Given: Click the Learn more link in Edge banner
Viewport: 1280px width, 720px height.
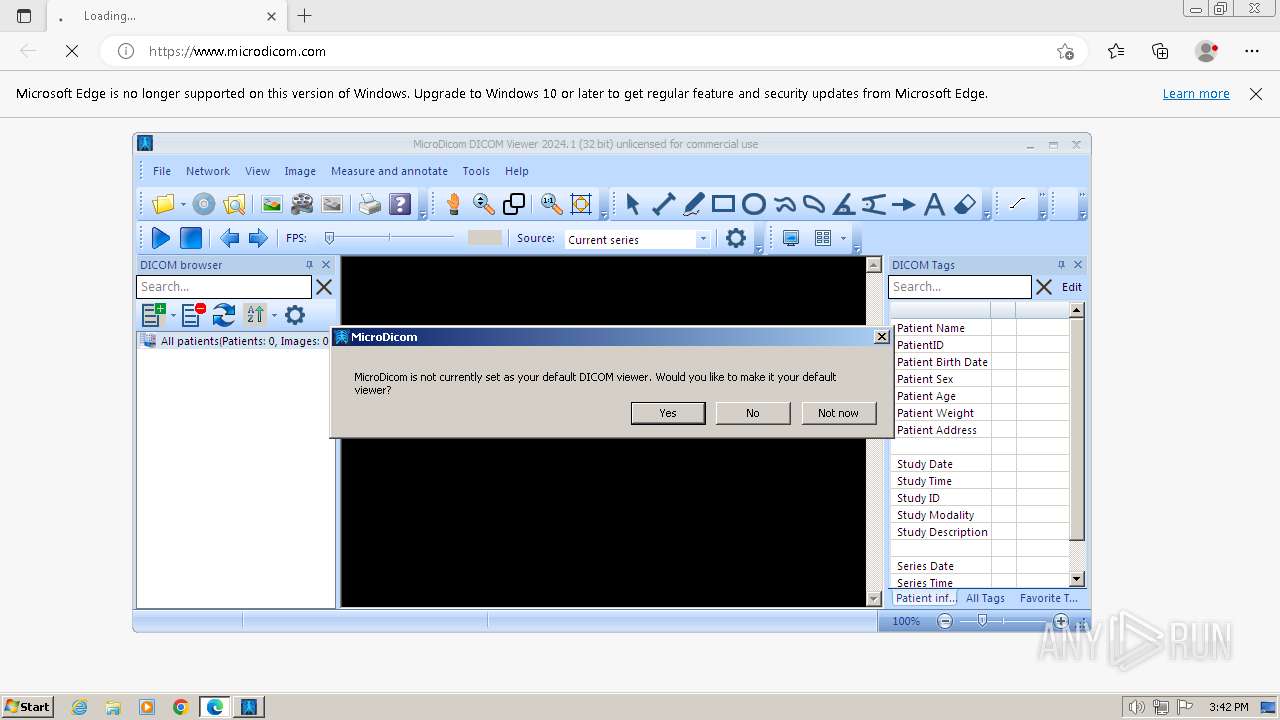Looking at the screenshot, I should tap(1196, 94).
